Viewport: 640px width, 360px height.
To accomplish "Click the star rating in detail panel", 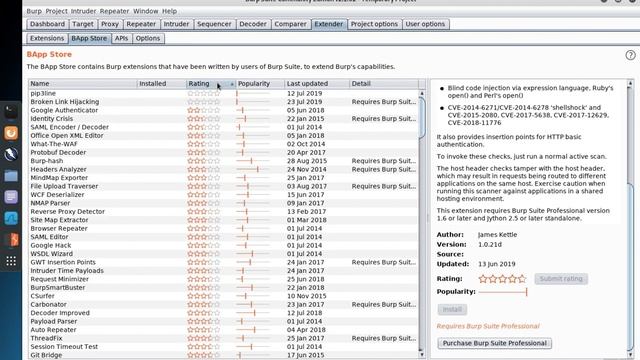I will point(502,279).
